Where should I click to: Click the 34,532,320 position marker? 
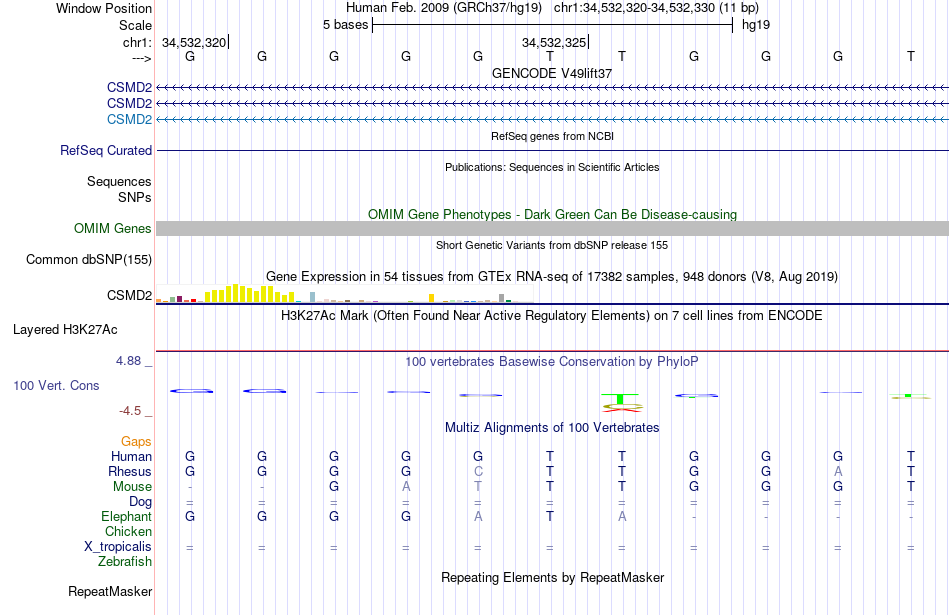194,42
